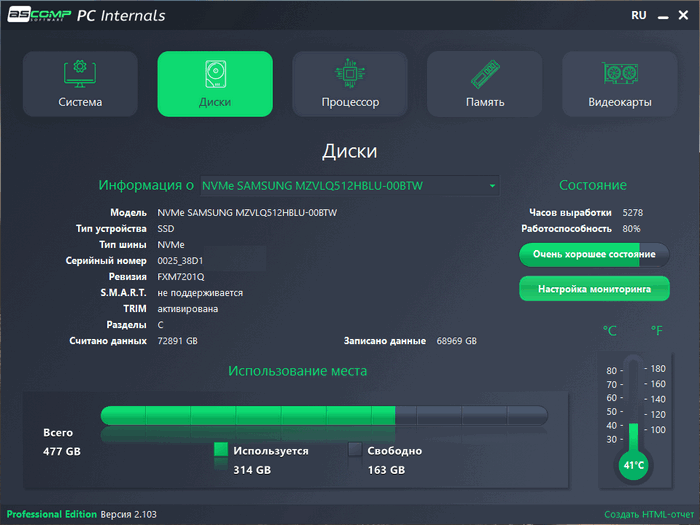This screenshot has height=525, width=700.
Task: Click the partition letter C value
Action: coord(160,325)
